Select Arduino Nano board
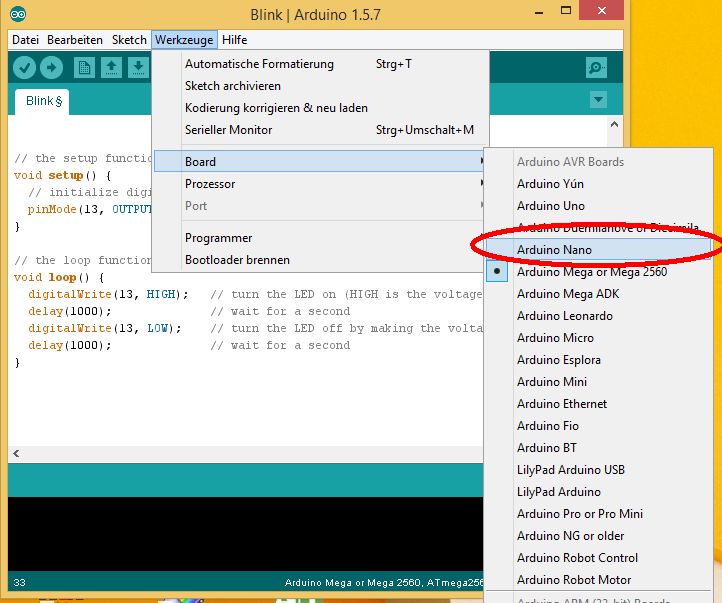 tap(599, 250)
